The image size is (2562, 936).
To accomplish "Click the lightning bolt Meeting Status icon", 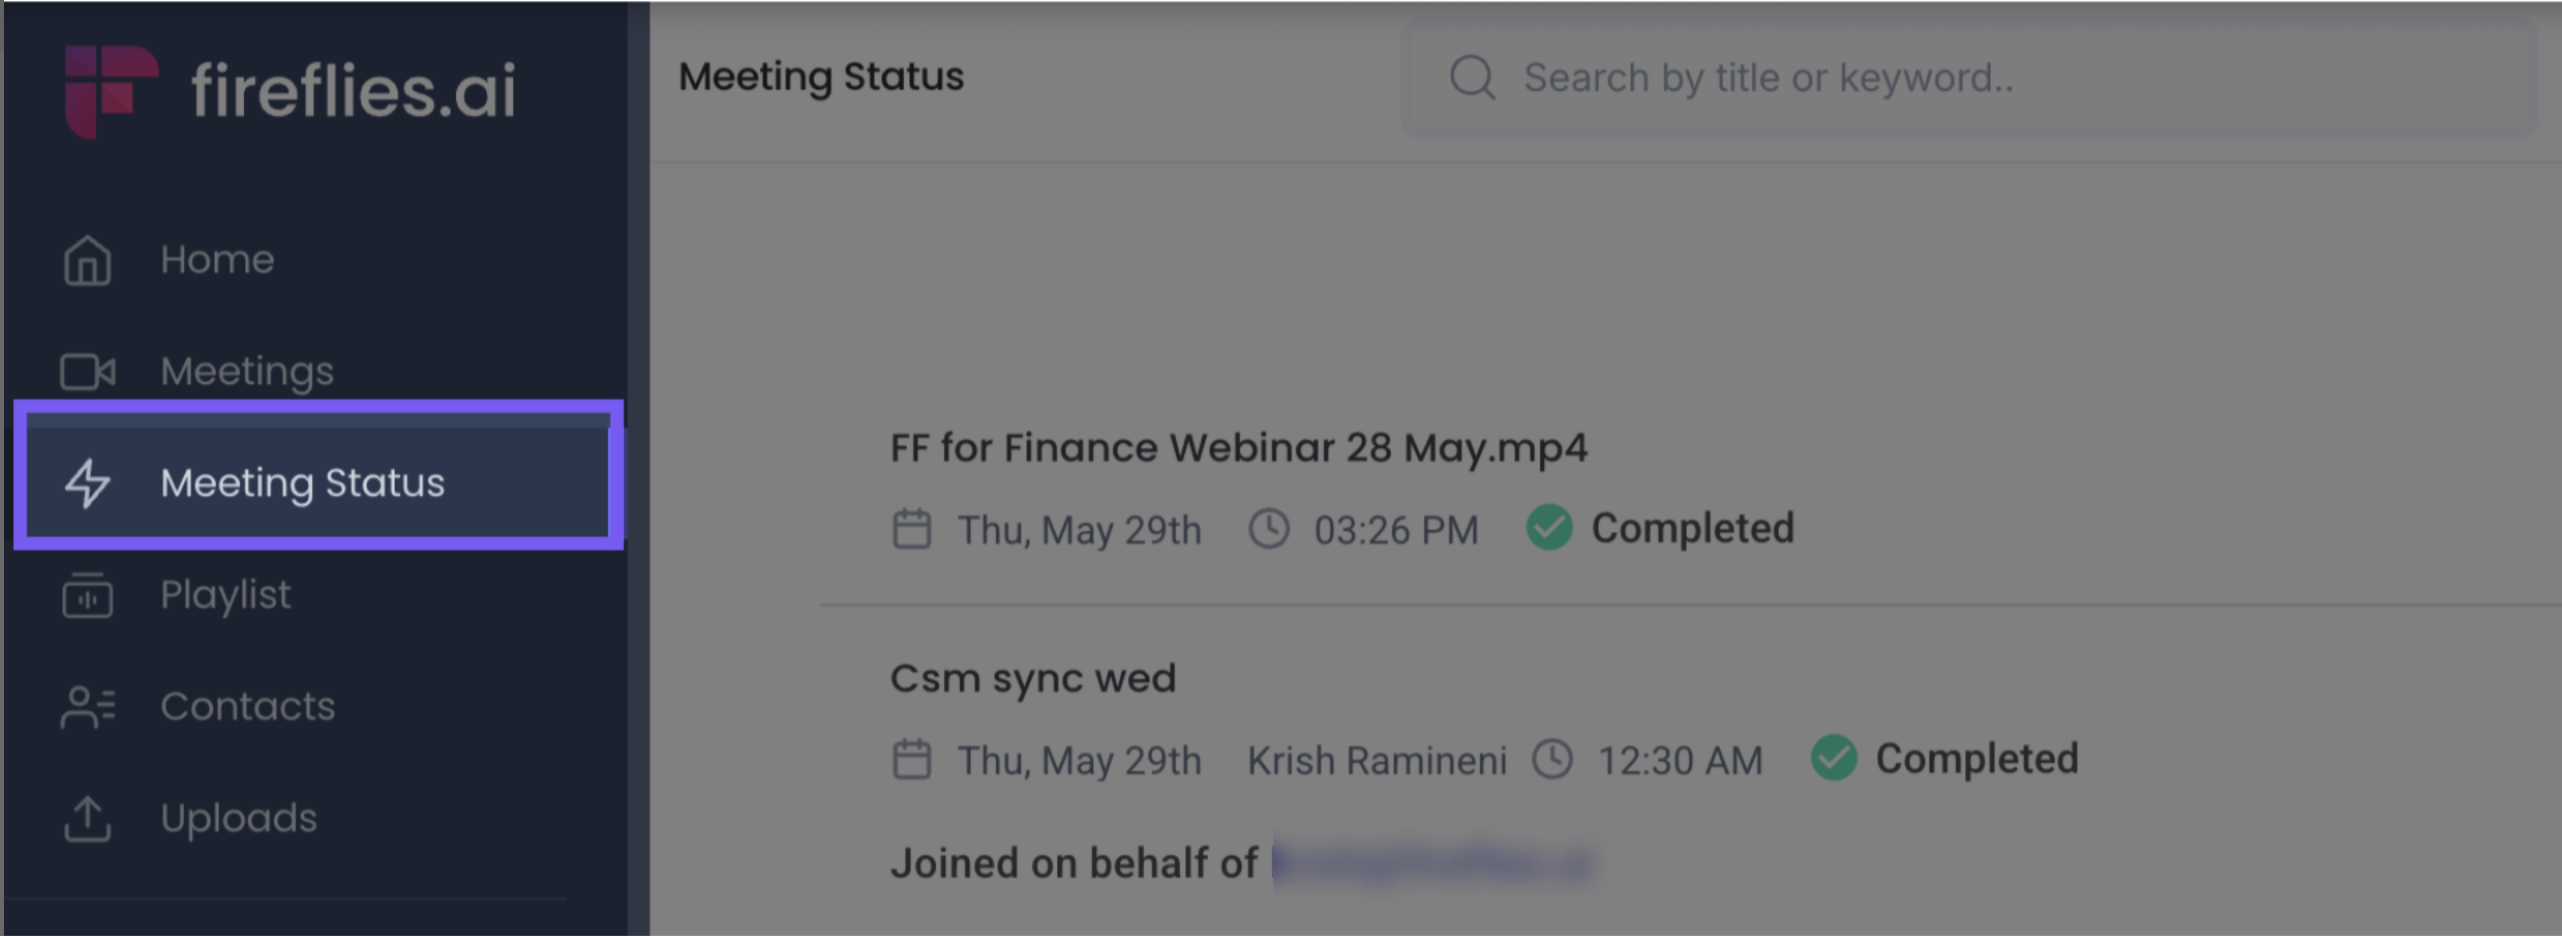I will 86,483.
